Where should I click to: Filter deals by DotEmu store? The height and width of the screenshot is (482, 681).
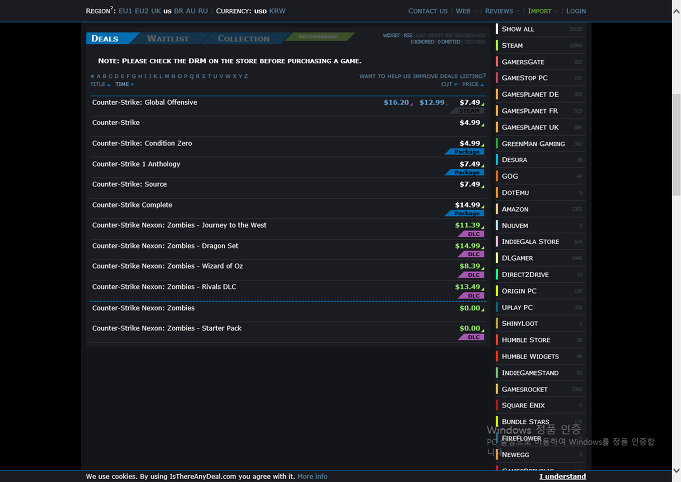pyautogui.click(x=541, y=192)
